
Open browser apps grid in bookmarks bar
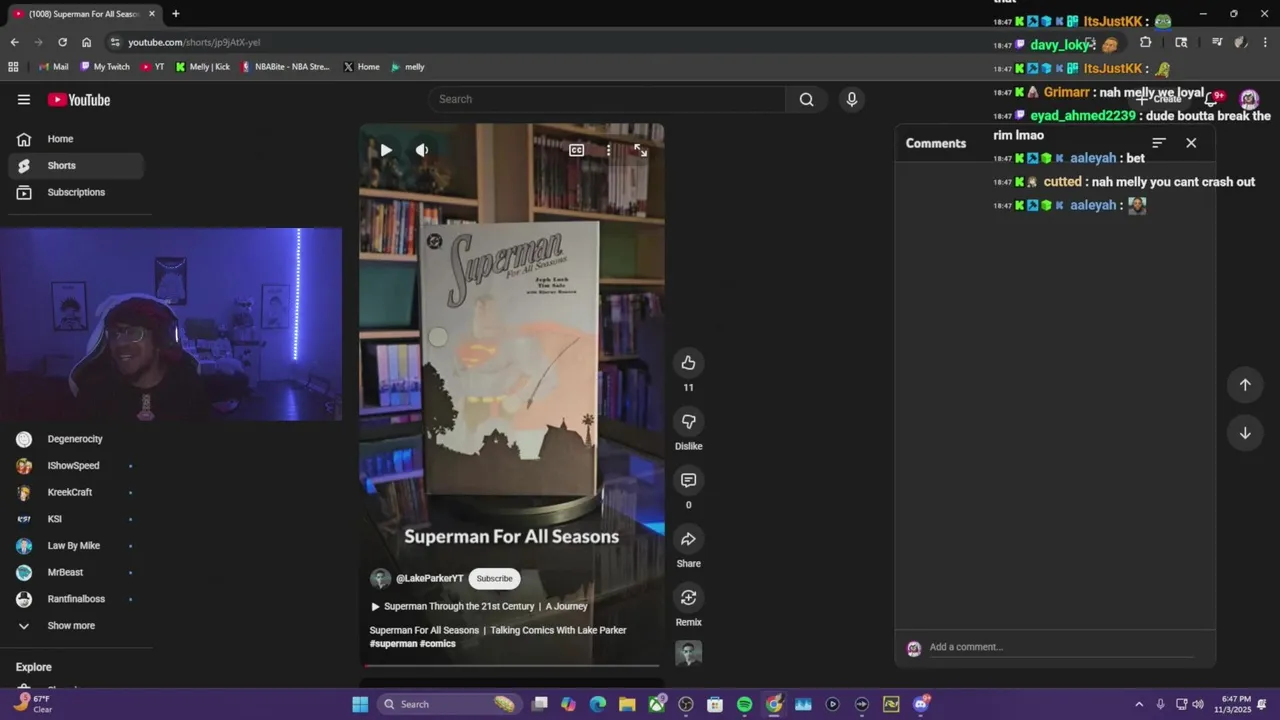click(x=13, y=67)
